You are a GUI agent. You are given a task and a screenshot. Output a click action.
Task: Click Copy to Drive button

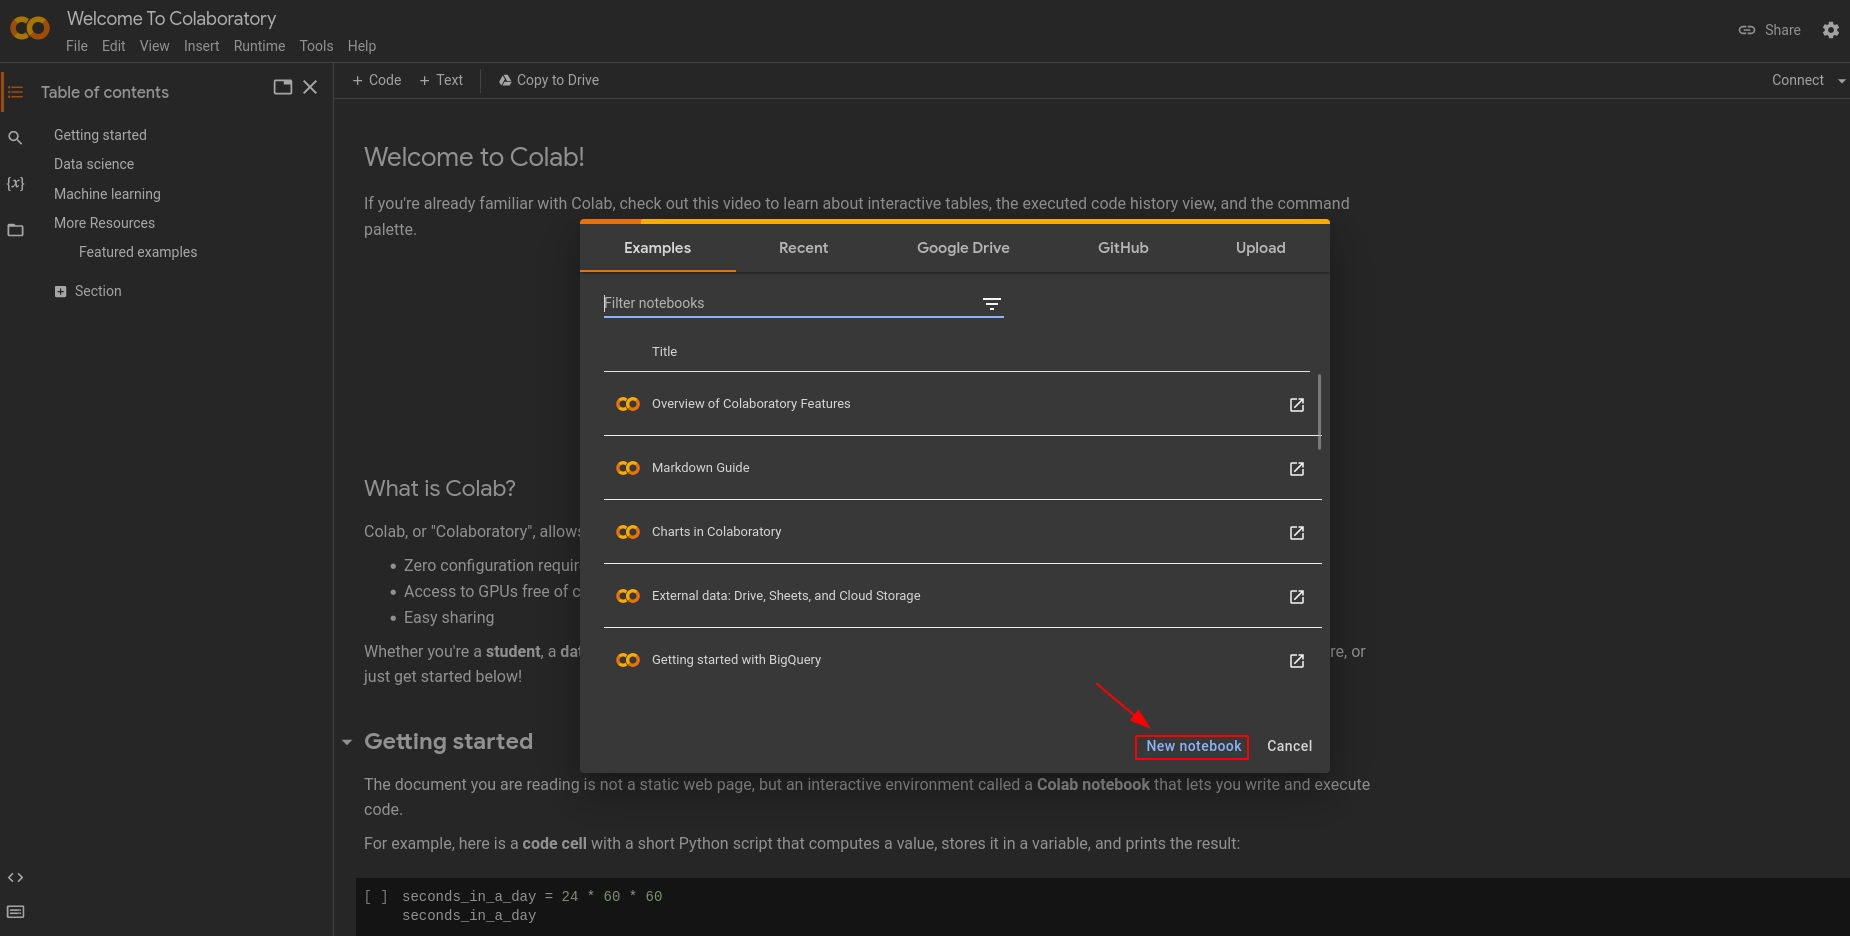549,80
